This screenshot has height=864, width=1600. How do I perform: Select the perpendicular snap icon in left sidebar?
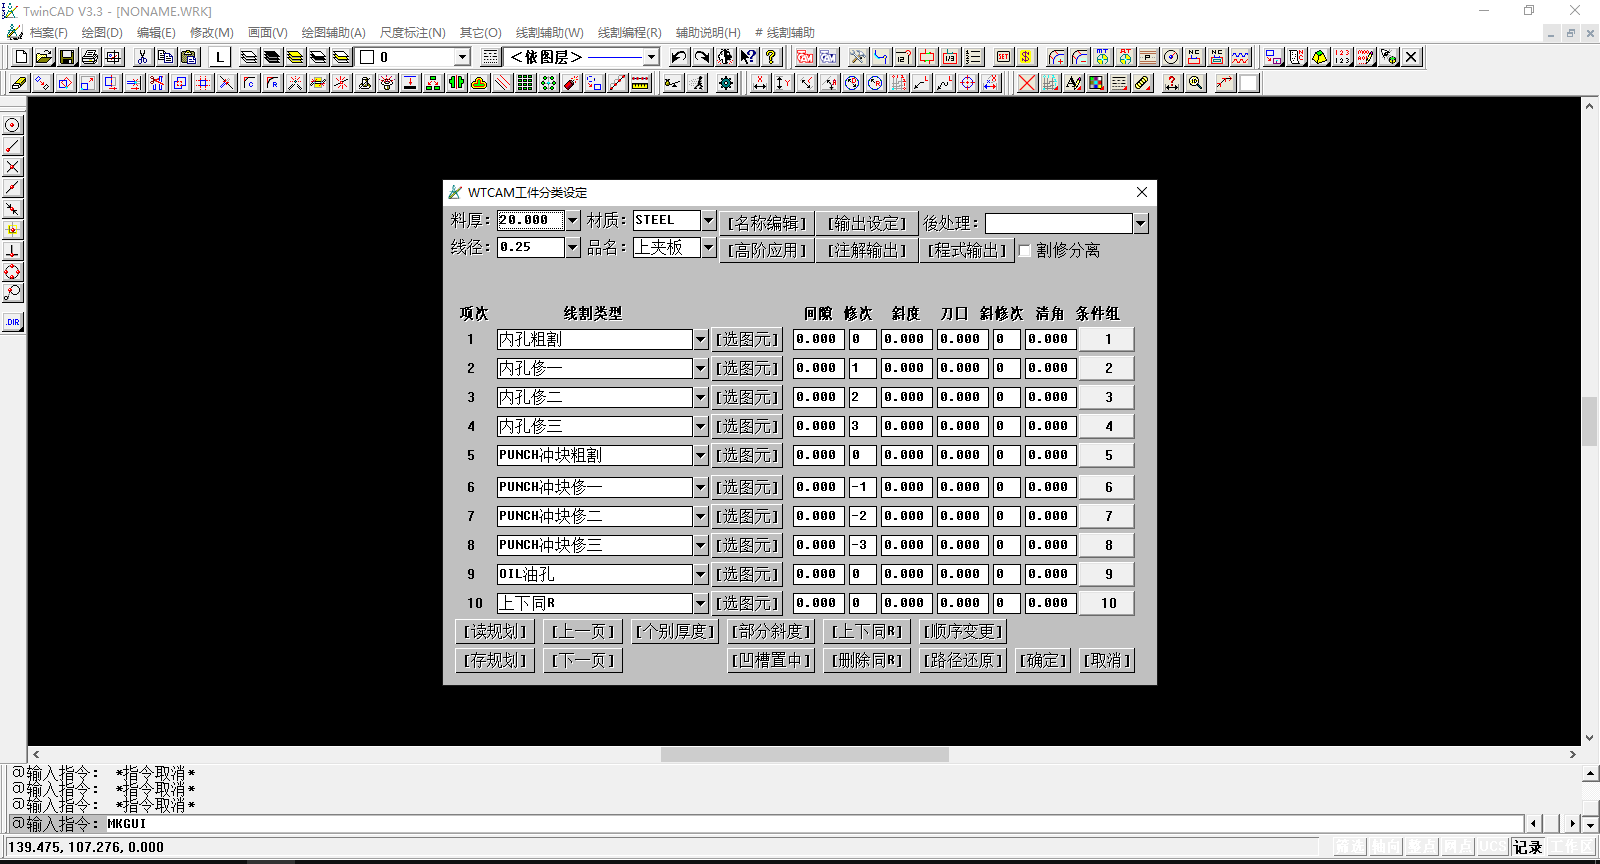pos(12,251)
